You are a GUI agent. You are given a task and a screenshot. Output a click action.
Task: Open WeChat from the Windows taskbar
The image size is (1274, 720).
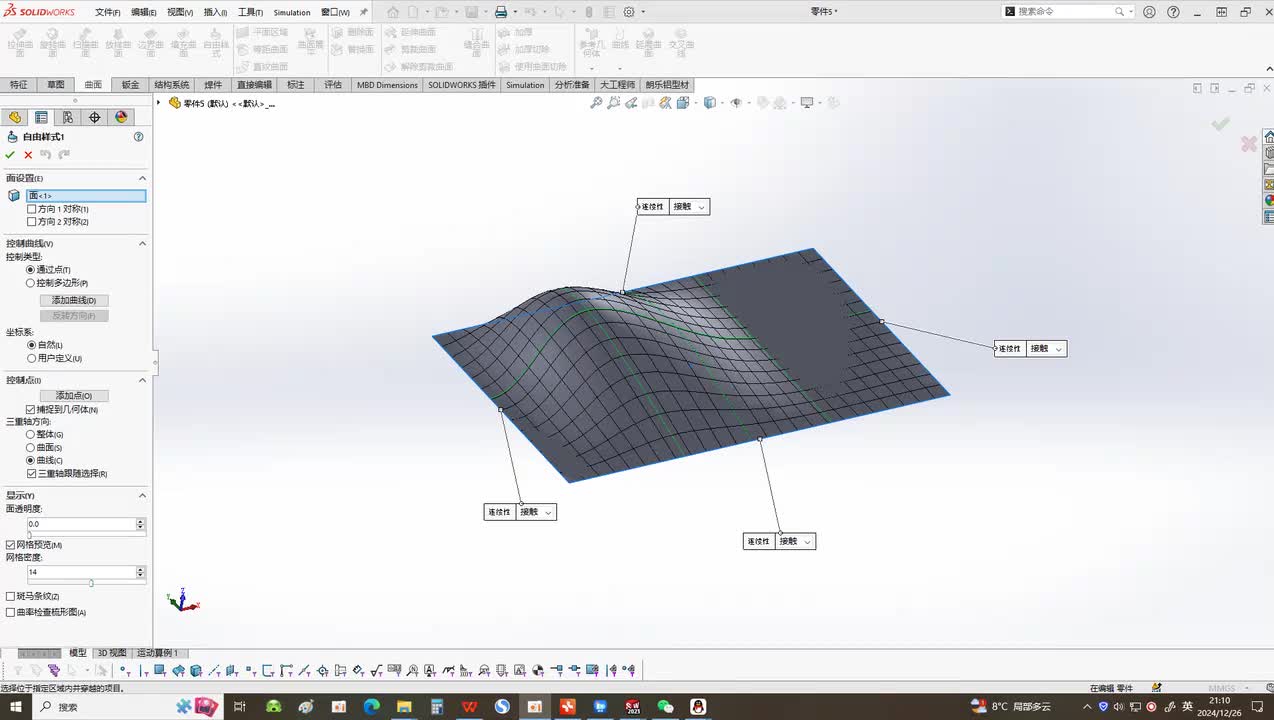pos(665,706)
